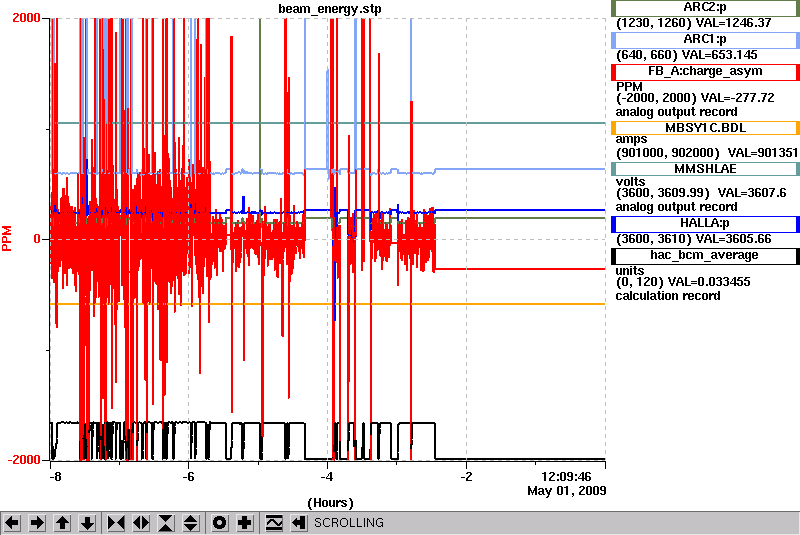
Task: Click the vertical expand up-down triangles button
Action: (191, 523)
